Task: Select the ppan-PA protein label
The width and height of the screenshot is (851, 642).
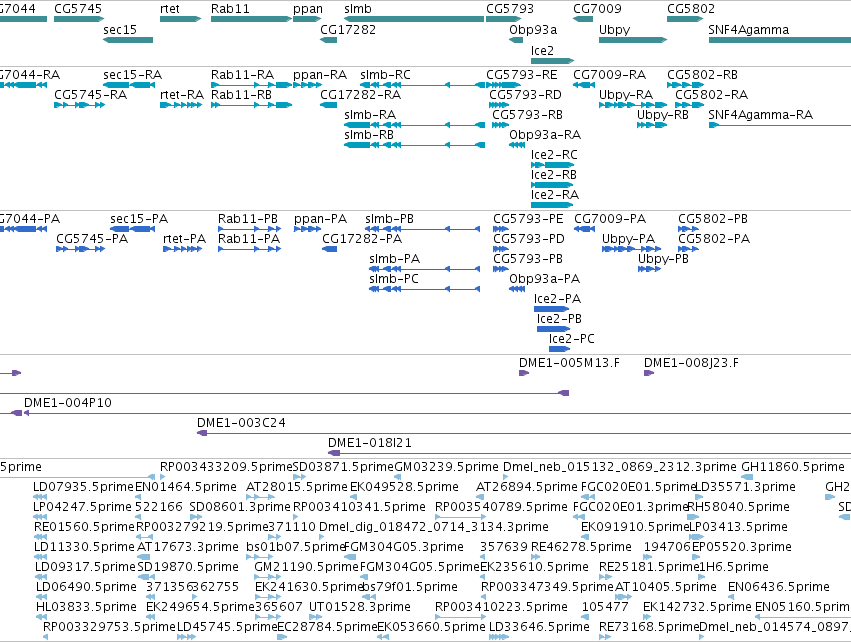Action: [320, 219]
